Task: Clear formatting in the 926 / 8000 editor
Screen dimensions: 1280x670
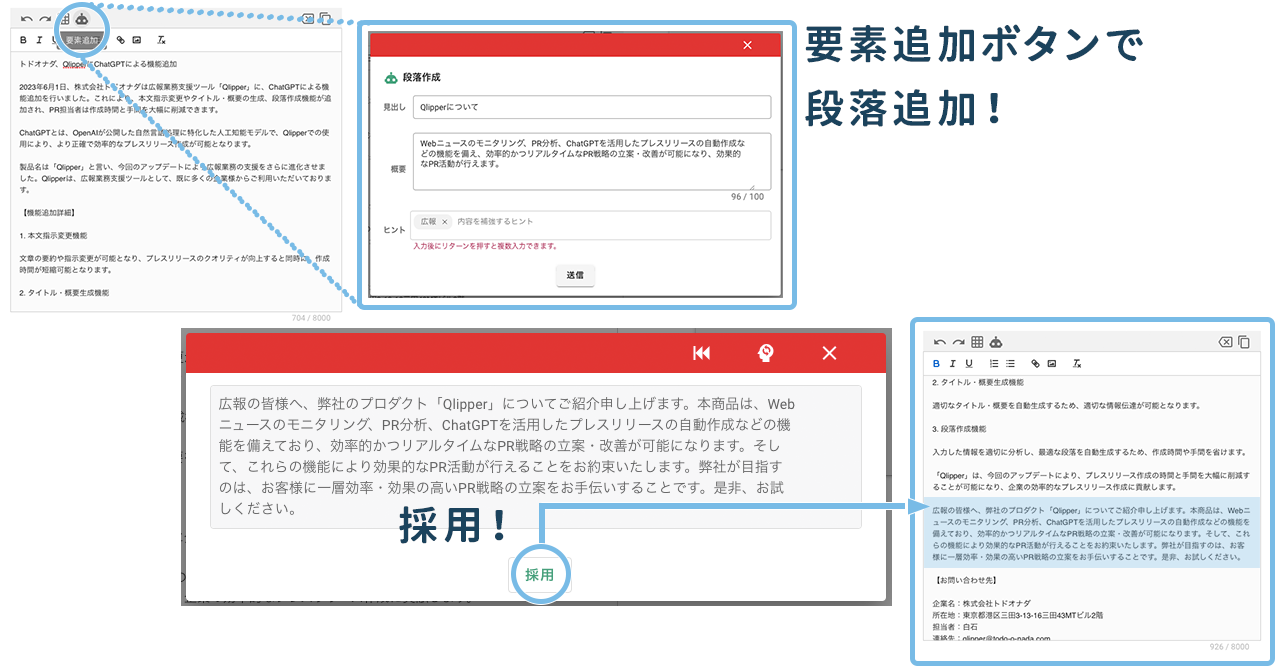Action: (1077, 363)
